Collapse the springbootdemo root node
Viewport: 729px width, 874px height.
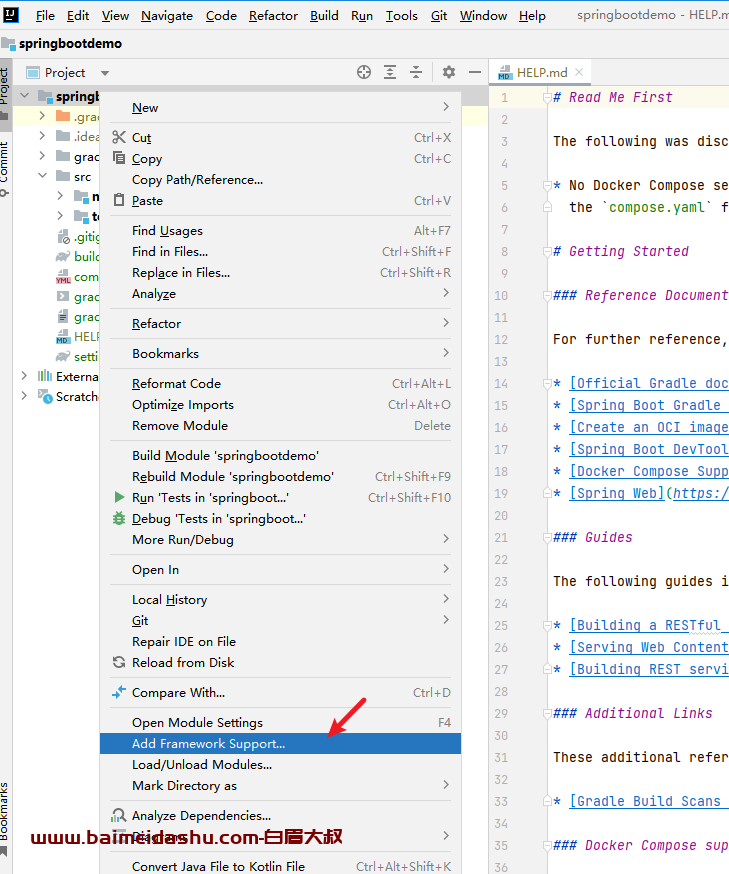click(x=25, y=96)
